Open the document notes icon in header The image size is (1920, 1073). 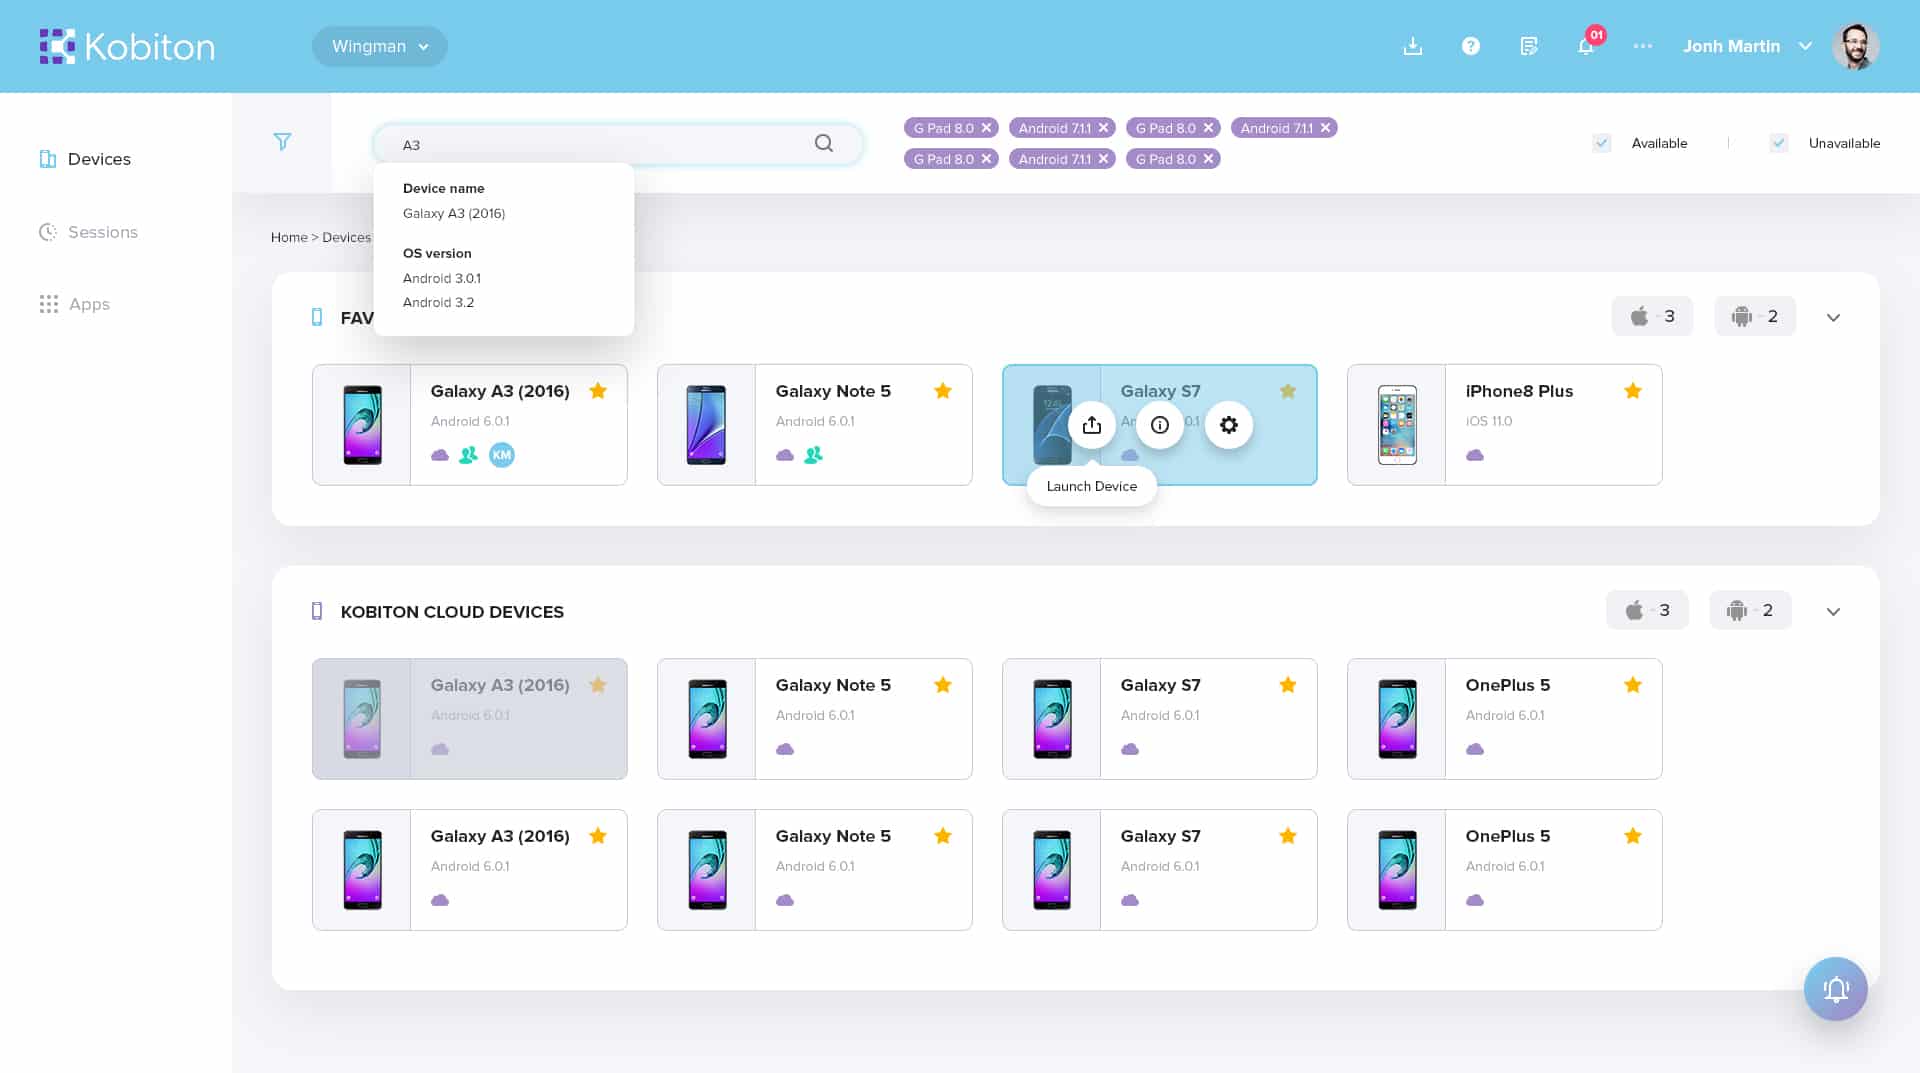(x=1528, y=46)
